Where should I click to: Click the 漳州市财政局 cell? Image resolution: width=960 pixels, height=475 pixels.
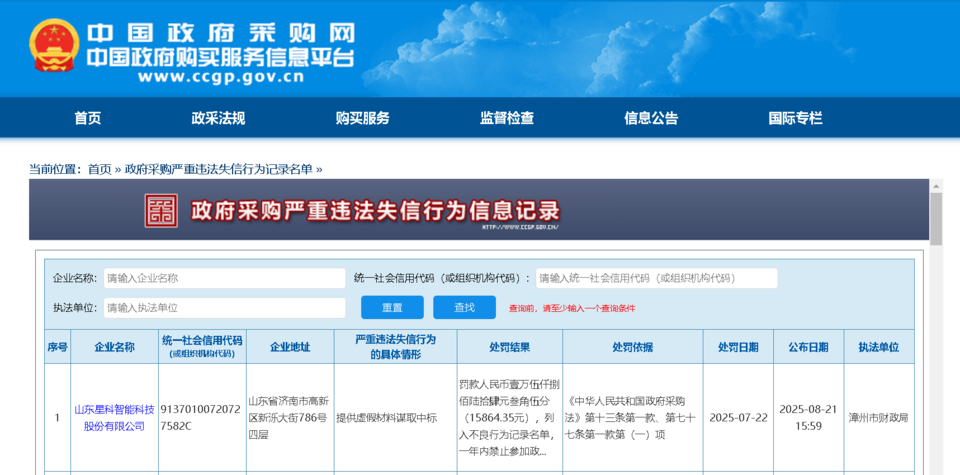click(x=879, y=418)
